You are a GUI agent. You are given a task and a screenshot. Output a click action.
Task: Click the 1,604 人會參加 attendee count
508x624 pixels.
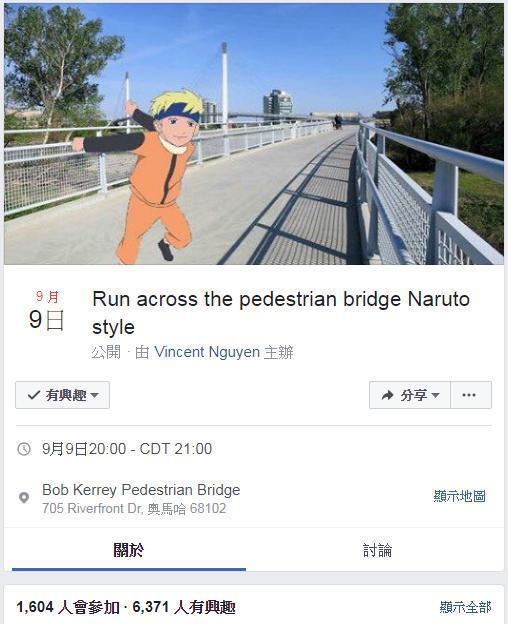[x=68, y=607]
